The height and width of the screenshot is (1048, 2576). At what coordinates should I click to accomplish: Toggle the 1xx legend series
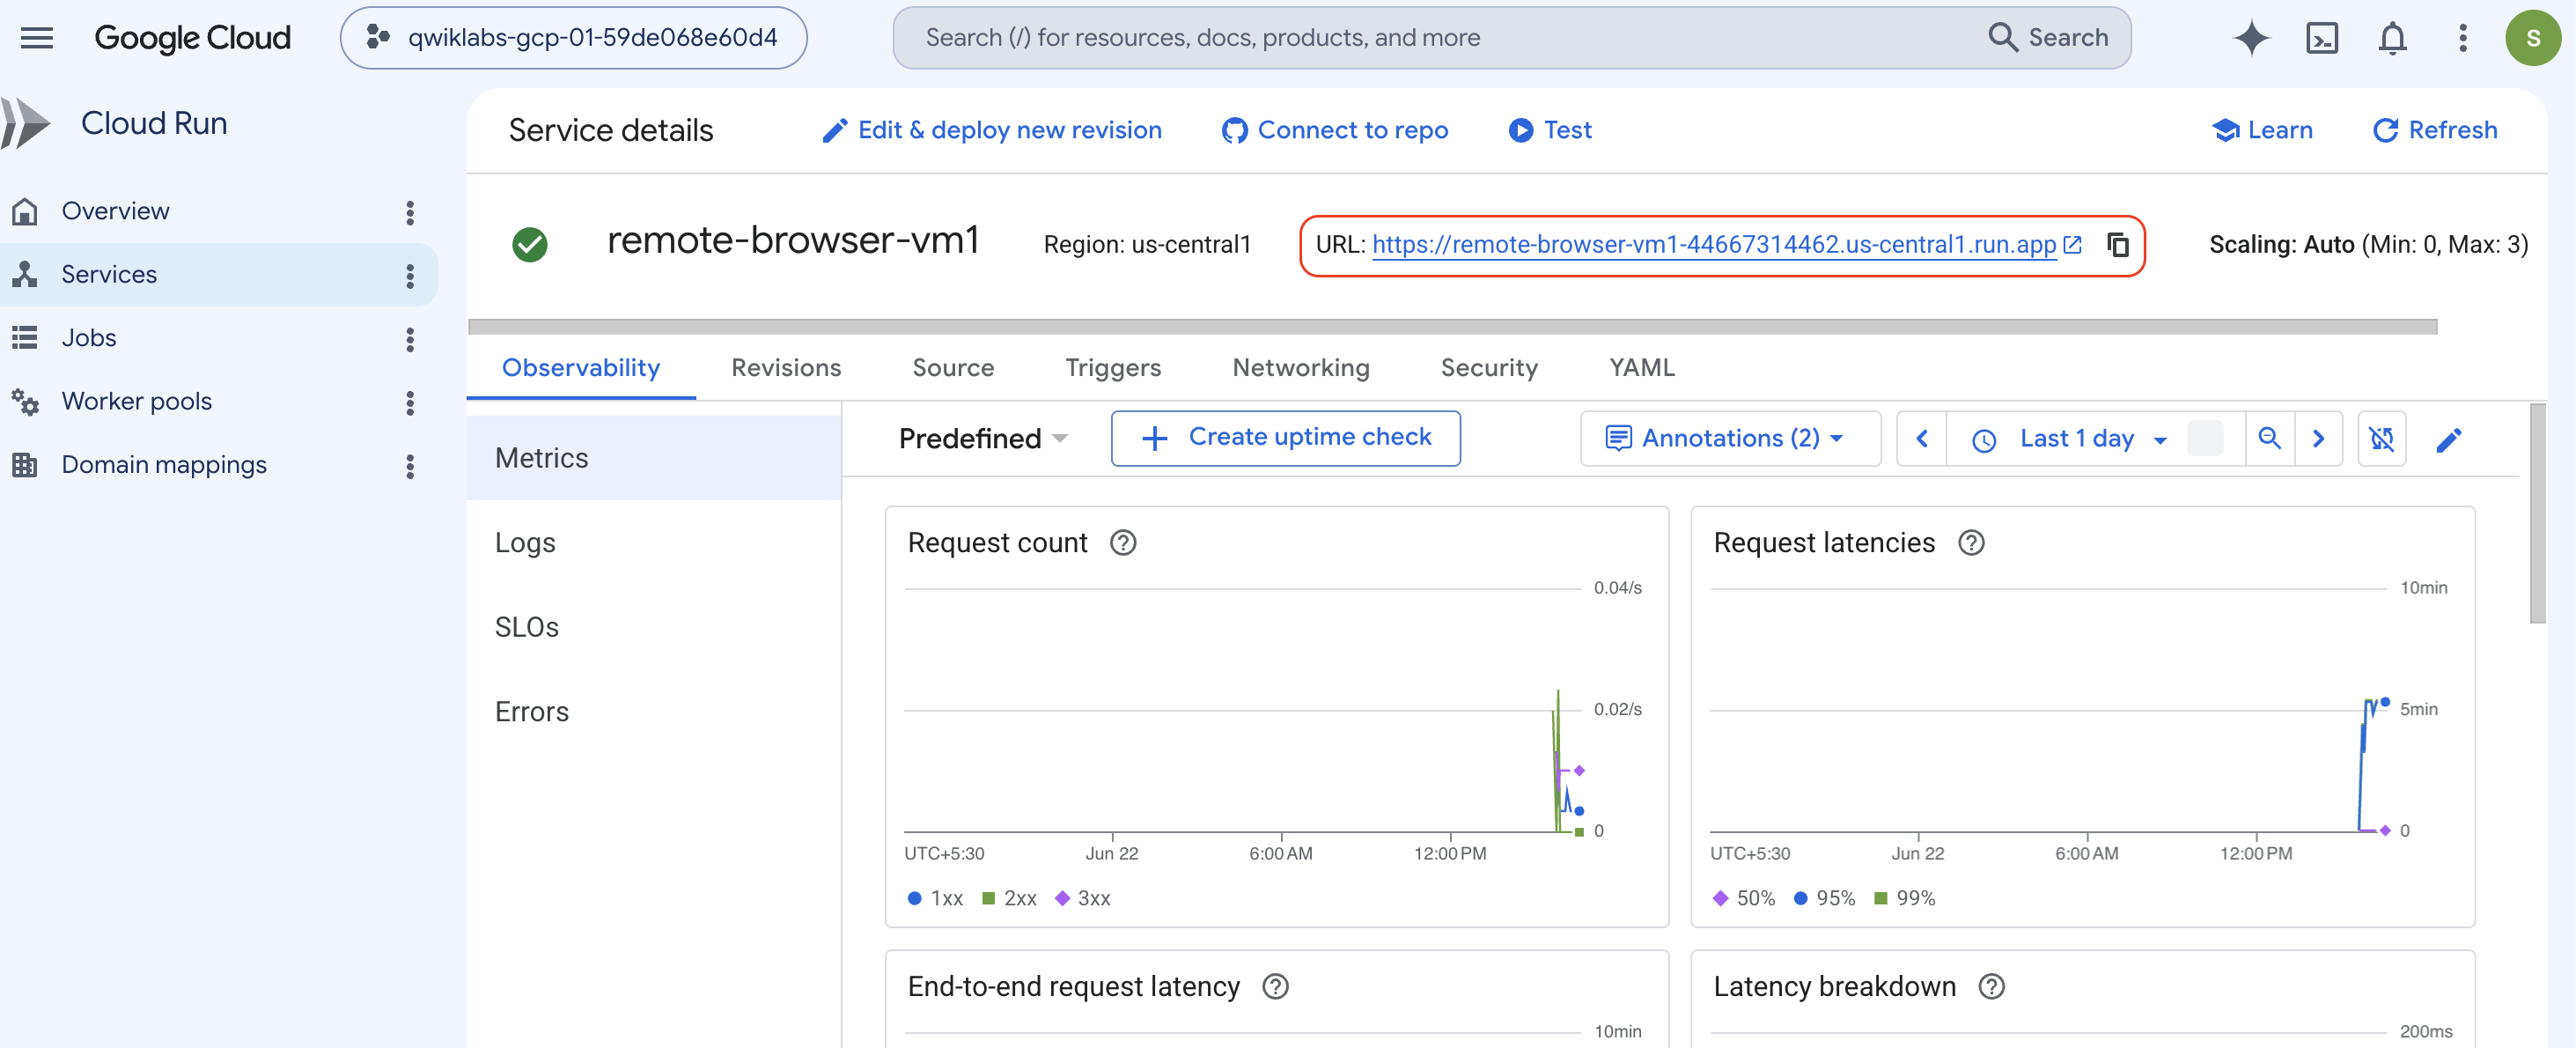(935, 898)
